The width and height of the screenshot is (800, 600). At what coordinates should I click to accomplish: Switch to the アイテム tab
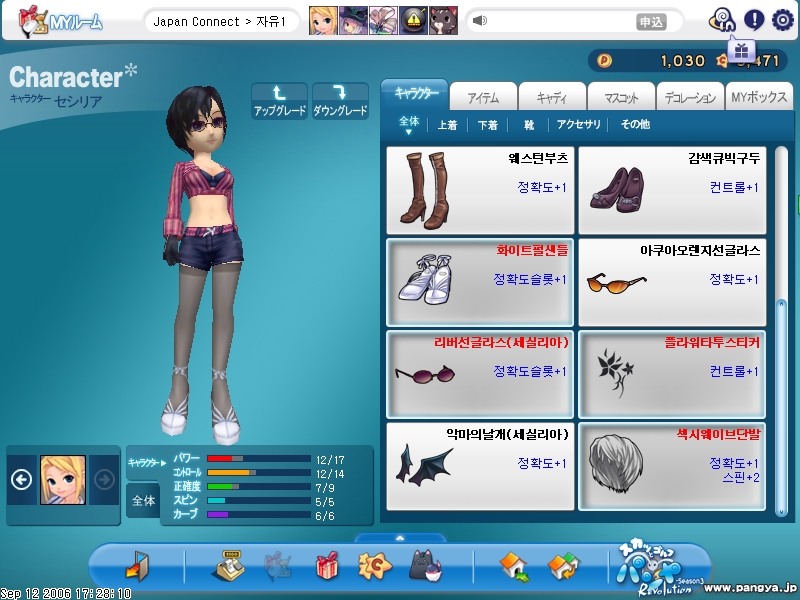tap(482, 98)
